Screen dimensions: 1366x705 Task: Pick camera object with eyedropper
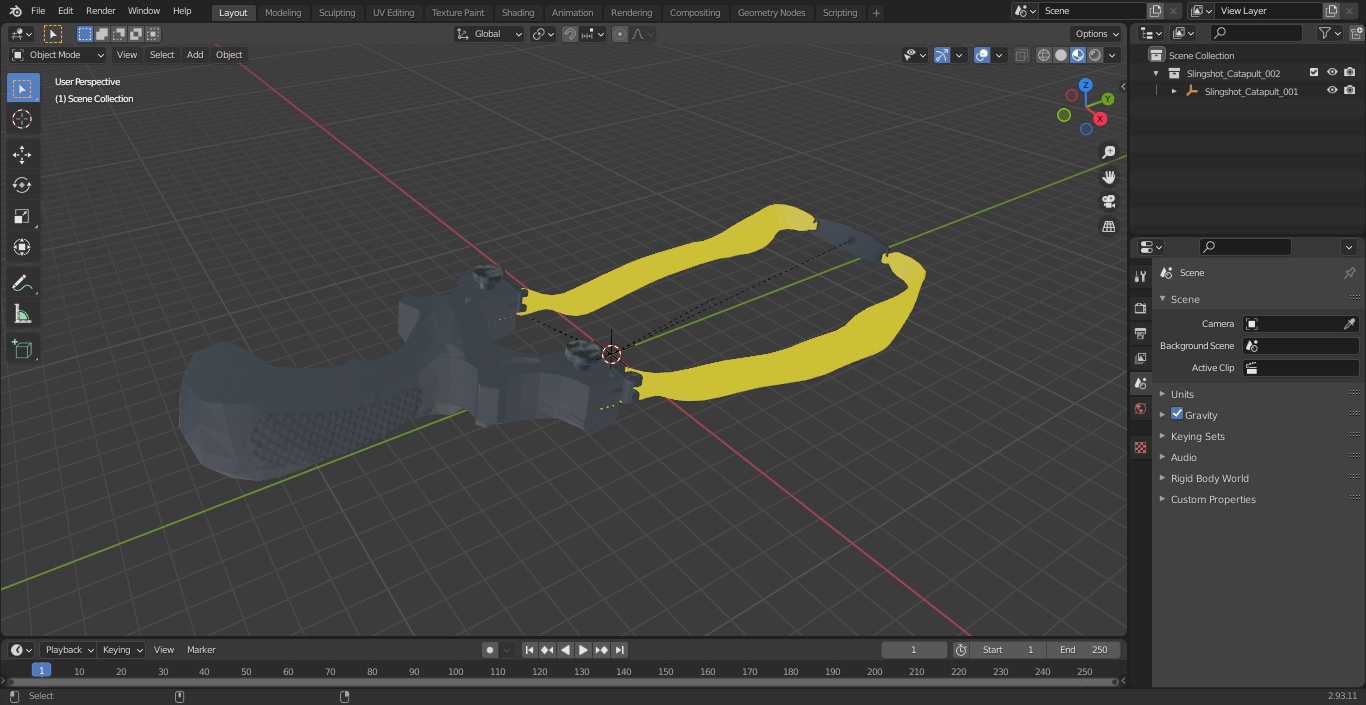point(1349,324)
